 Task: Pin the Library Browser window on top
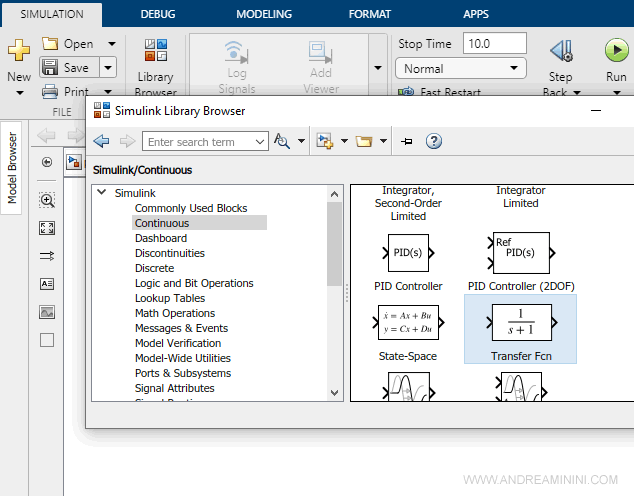pos(406,141)
